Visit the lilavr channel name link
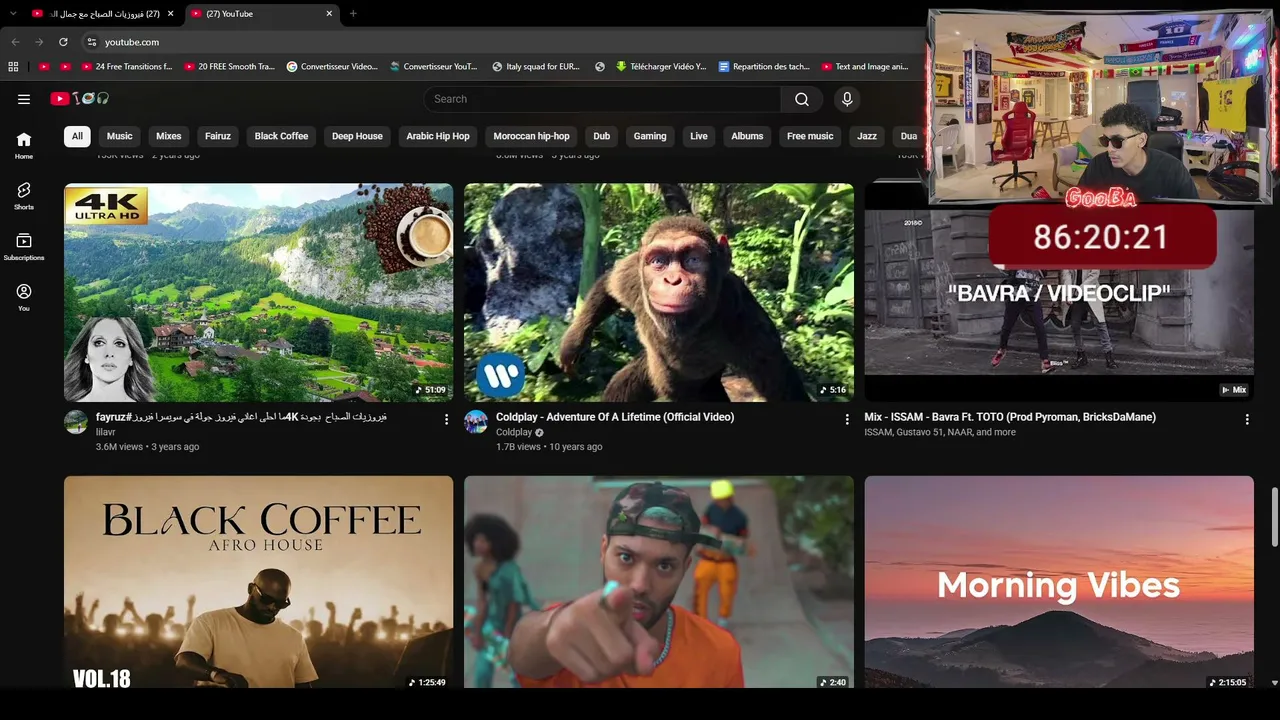1280x720 pixels. click(106, 432)
